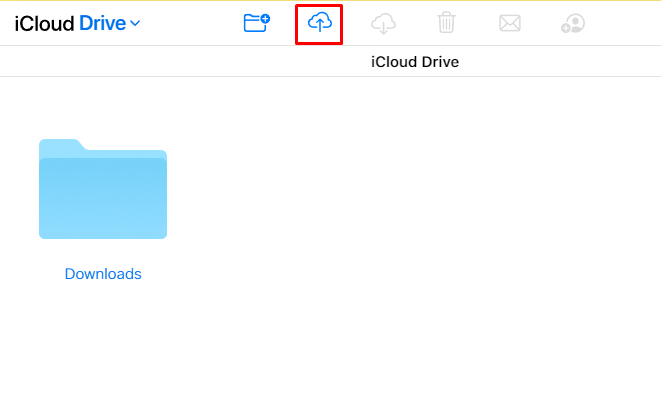This screenshot has height=414, width=661.
Task: Click the trash delete icon
Action: point(446,23)
